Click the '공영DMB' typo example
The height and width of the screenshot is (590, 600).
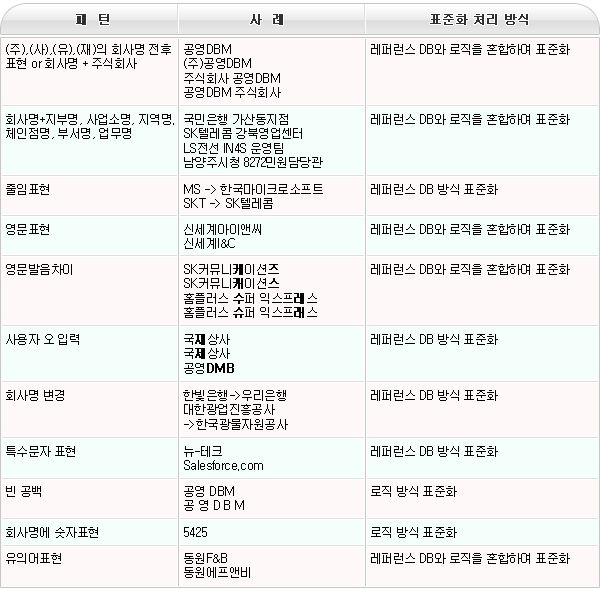pyautogui.click(x=209, y=368)
